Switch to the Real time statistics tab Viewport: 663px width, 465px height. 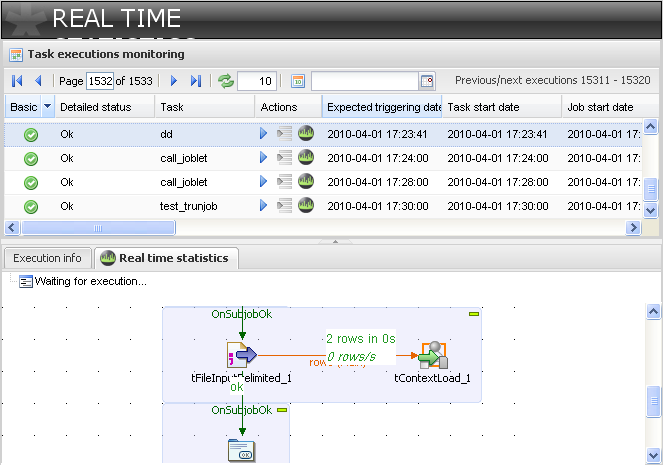(x=166, y=258)
